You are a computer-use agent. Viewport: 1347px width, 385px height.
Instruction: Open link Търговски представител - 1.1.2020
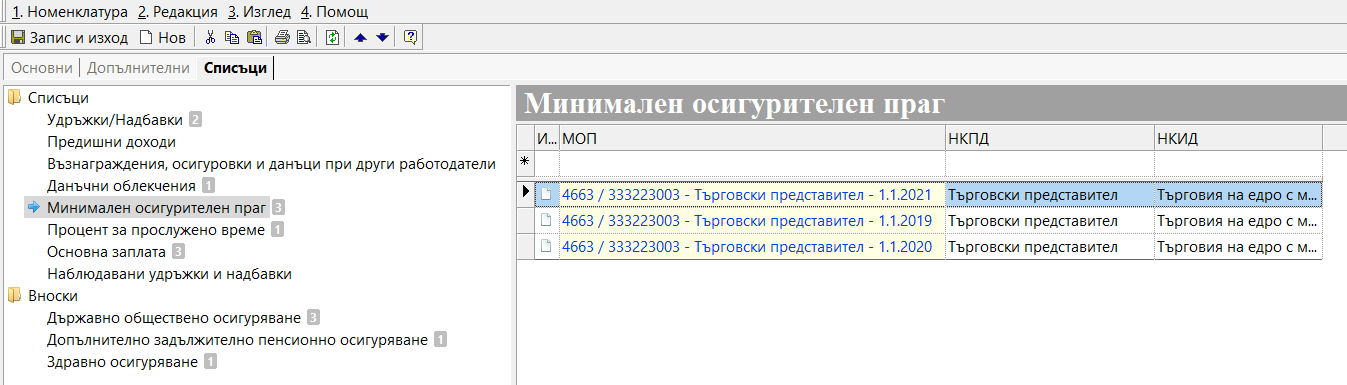747,246
